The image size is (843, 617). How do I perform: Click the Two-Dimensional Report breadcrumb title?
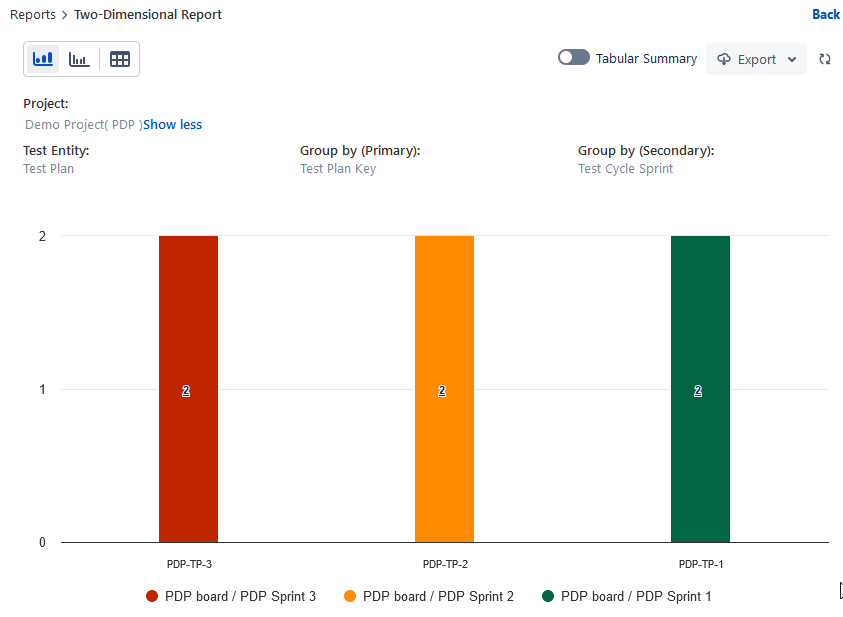(148, 15)
